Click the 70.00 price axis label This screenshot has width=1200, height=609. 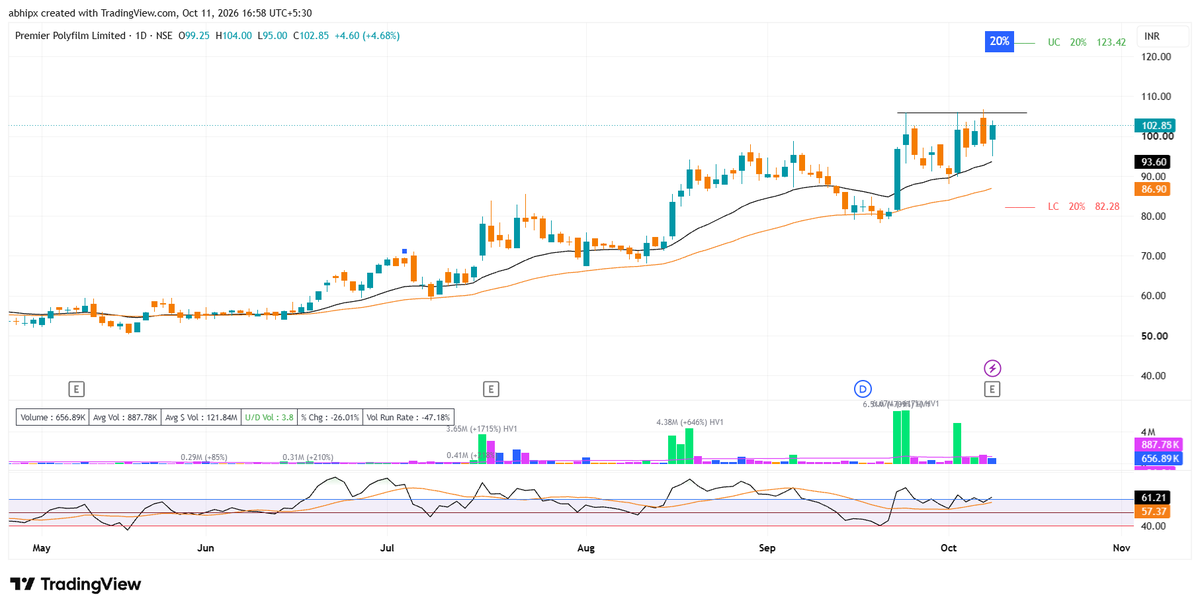pos(1153,256)
